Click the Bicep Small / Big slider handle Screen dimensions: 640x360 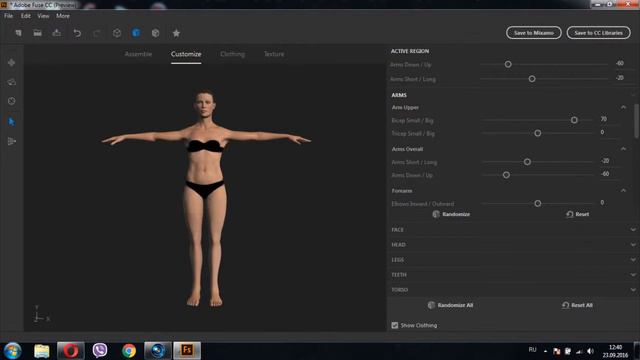[x=574, y=120]
